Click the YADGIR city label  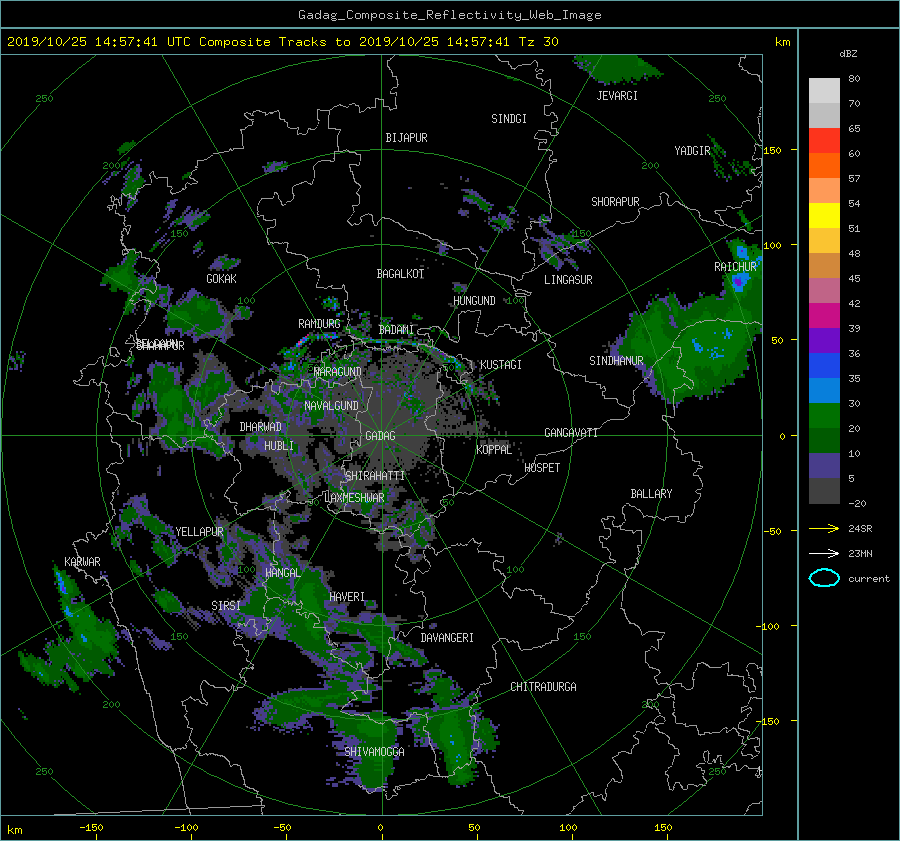[x=692, y=151]
